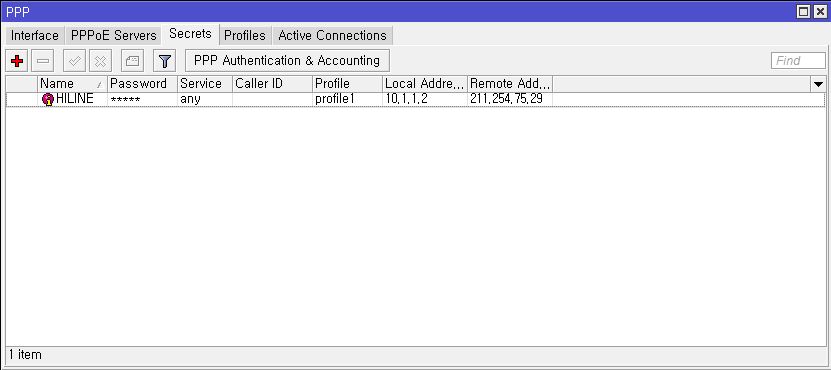This screenshot has width=831, height=370.
Task: Click local address 10.1.1.2
Action: [x=425, y=100]
